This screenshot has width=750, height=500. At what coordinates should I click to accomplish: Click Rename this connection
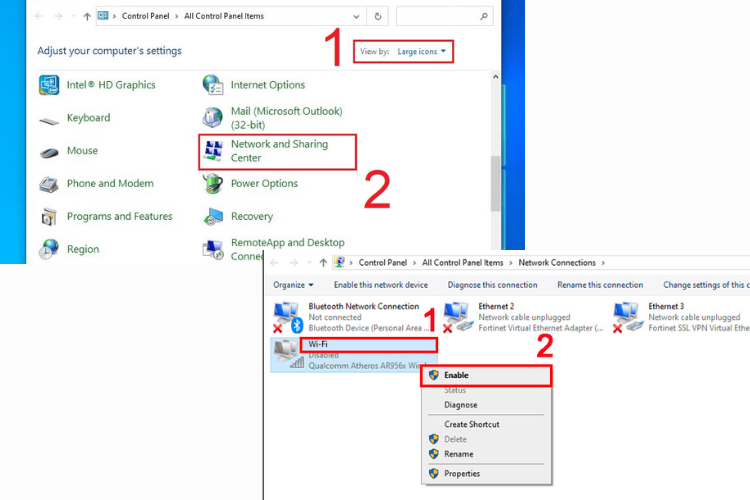[x=600, y=285]
